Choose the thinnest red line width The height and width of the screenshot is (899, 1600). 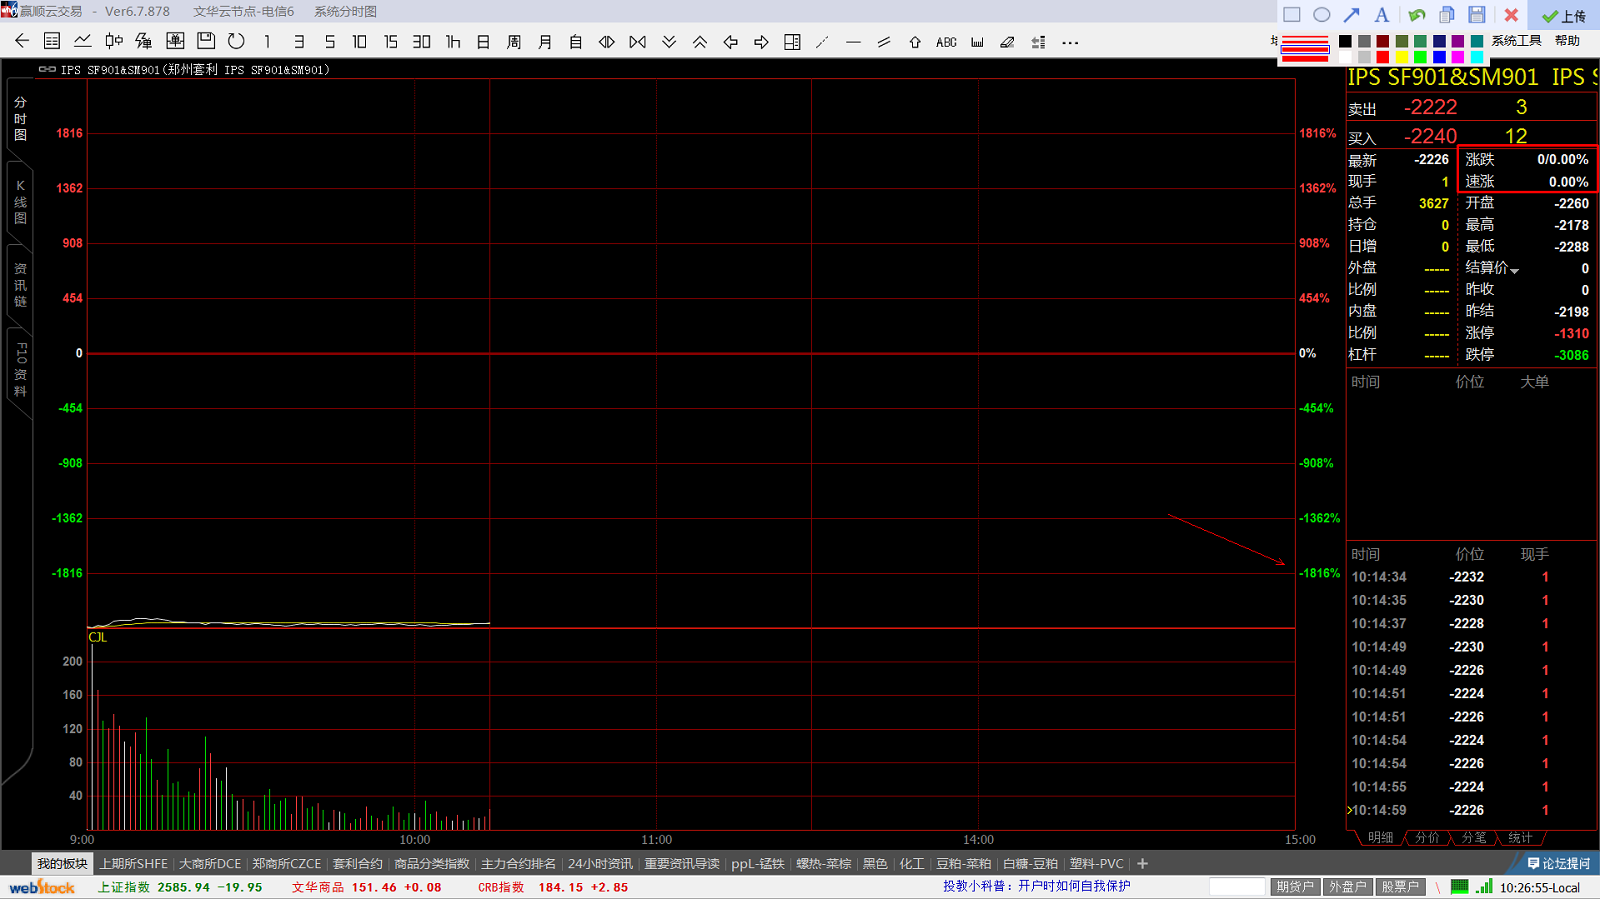pyautogui.click(x=1304, y=38)
